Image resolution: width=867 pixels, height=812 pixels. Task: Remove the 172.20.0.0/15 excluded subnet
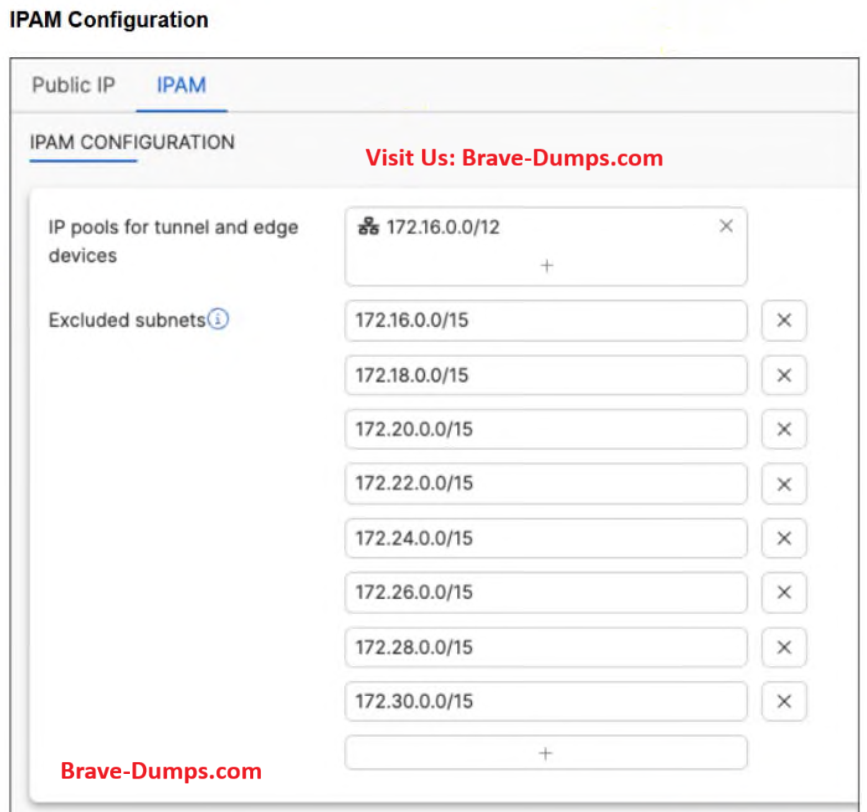tap(784, 429)
